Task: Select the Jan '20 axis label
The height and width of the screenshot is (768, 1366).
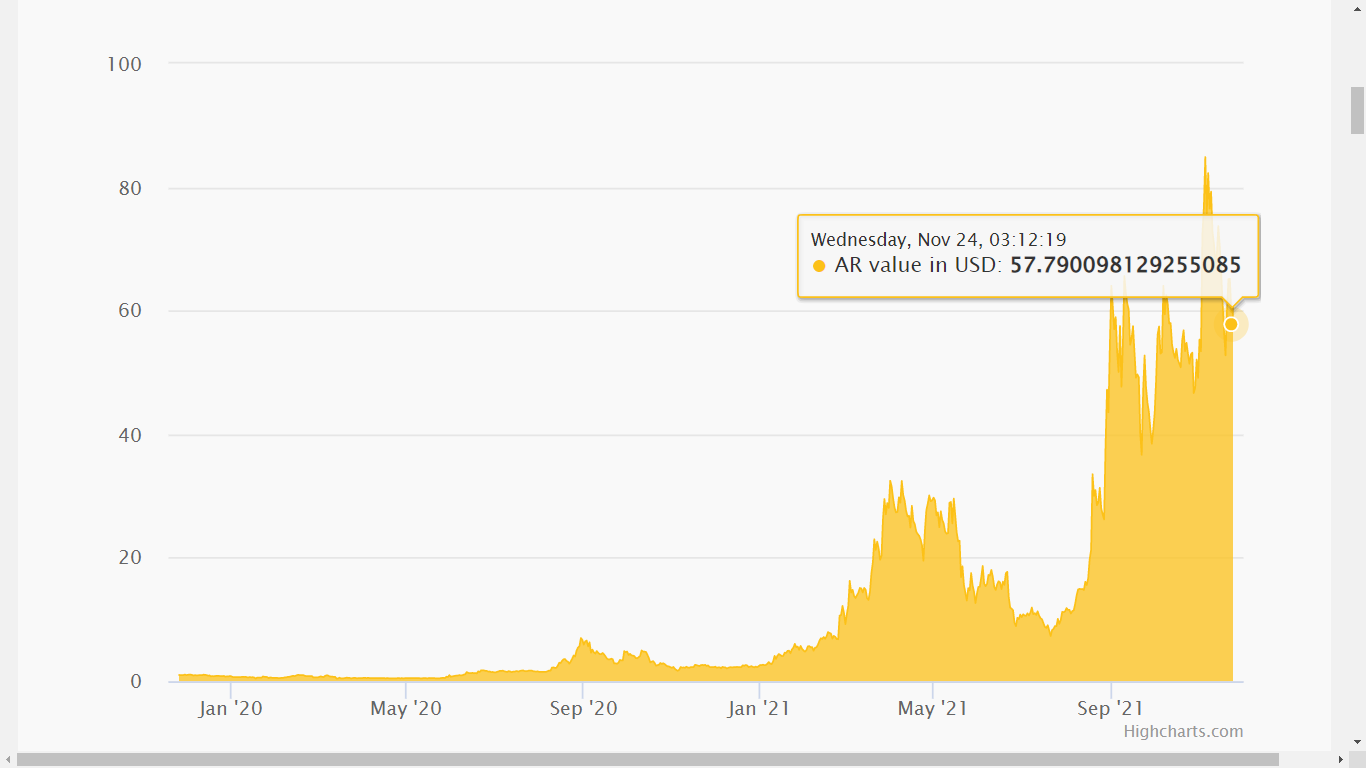Action: coord(230,707)
